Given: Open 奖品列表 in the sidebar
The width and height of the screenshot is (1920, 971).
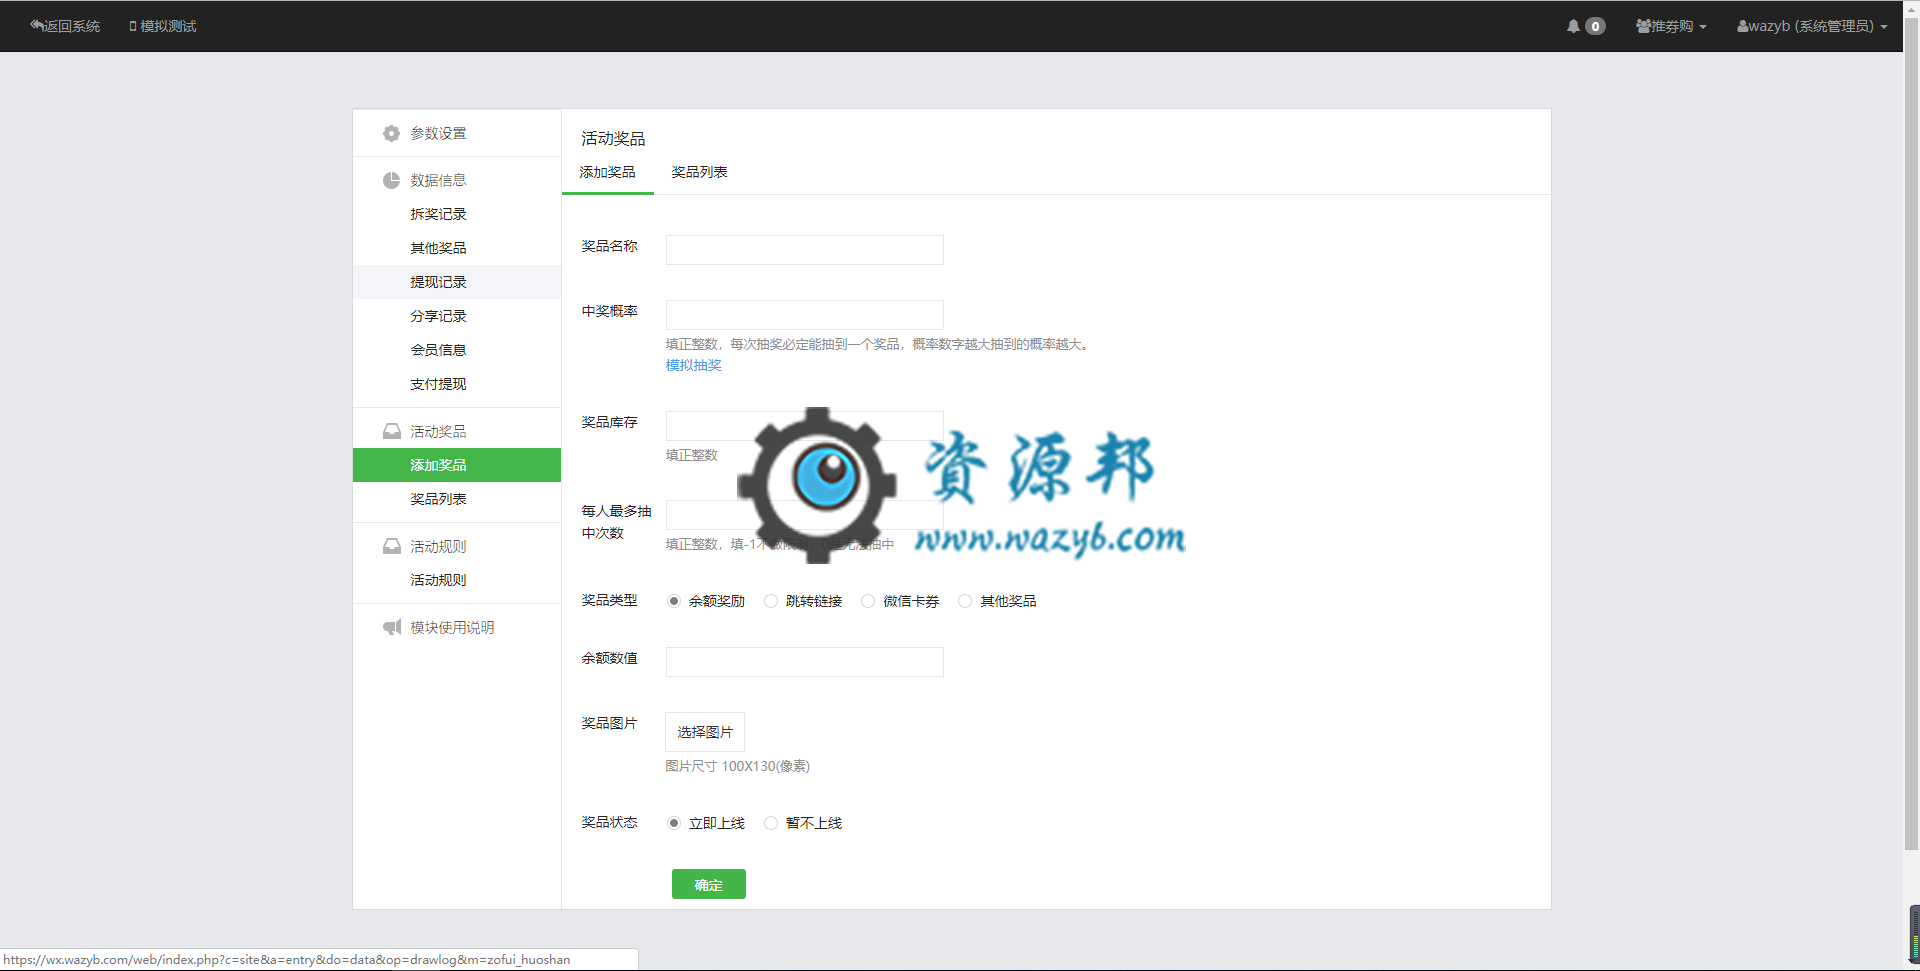Looking at the screenshot, I should coord(457,499).
